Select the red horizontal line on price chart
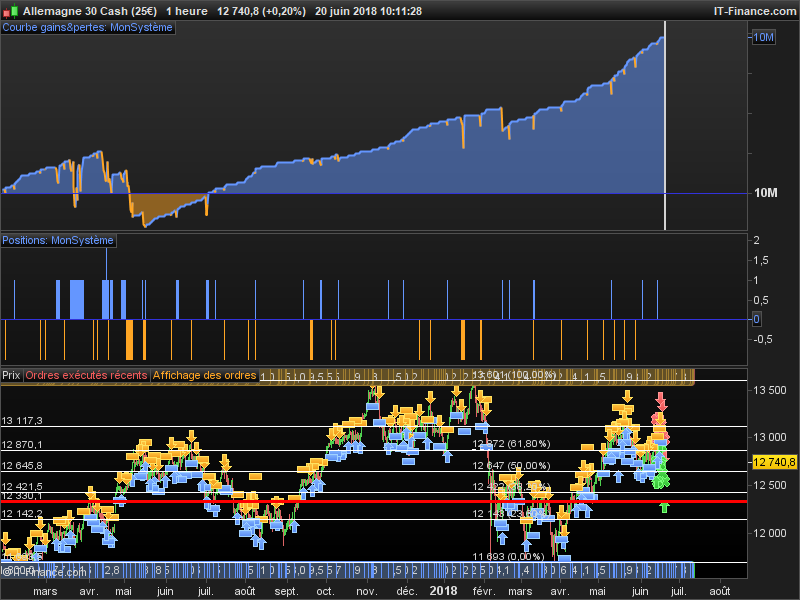This screenshot has height=600, width=800. coord(373,502)
